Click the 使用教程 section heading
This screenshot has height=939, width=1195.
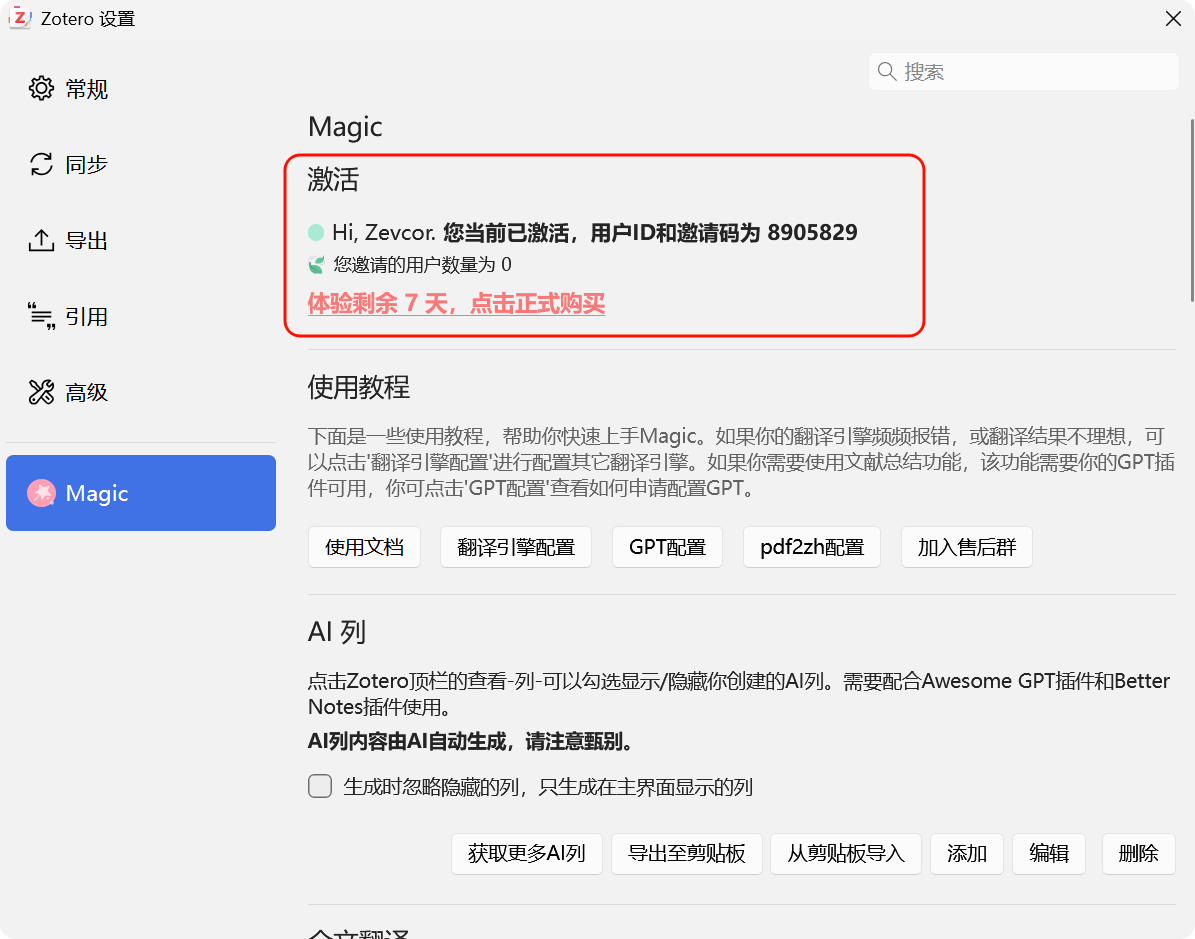click(x=359, y=387)
